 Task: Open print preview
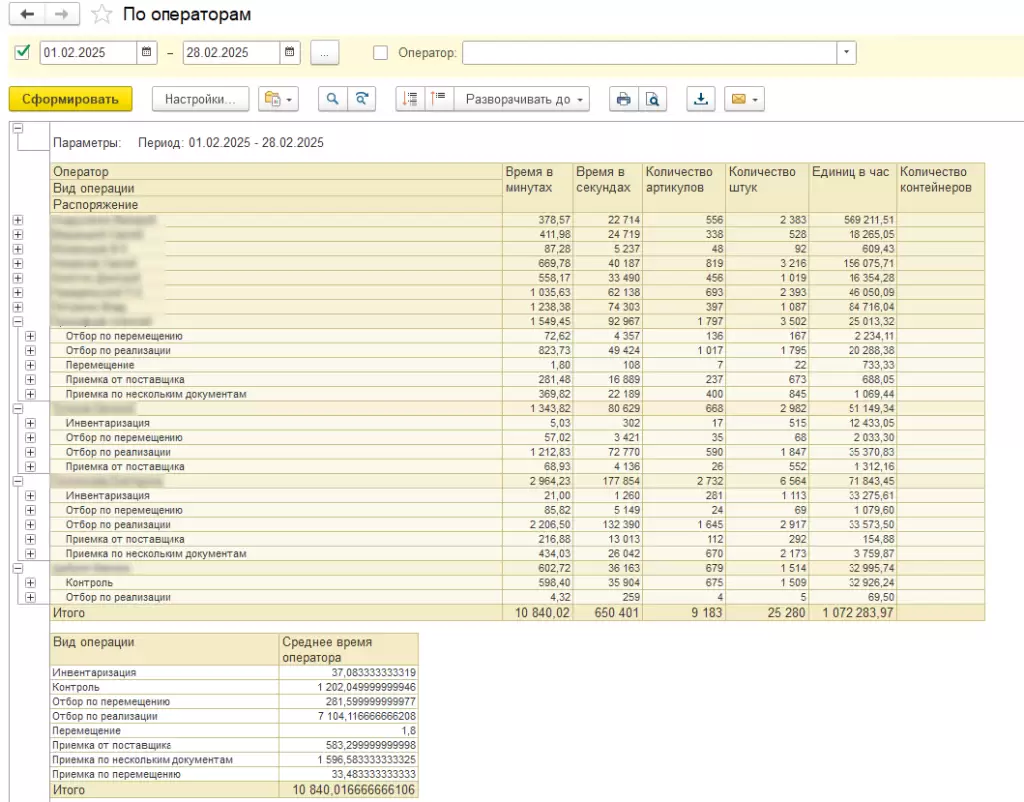[652, 99]
